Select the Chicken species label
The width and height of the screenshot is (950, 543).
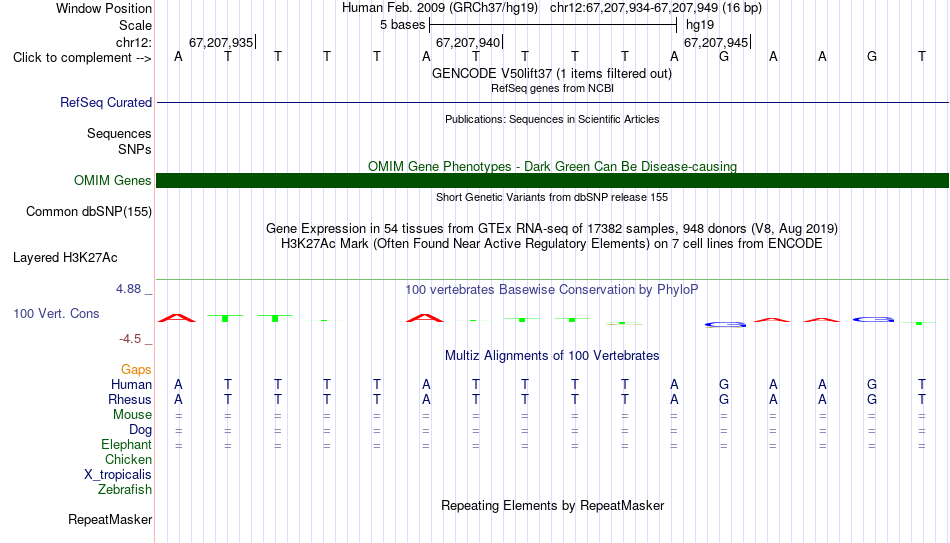(x=128, y=459)
